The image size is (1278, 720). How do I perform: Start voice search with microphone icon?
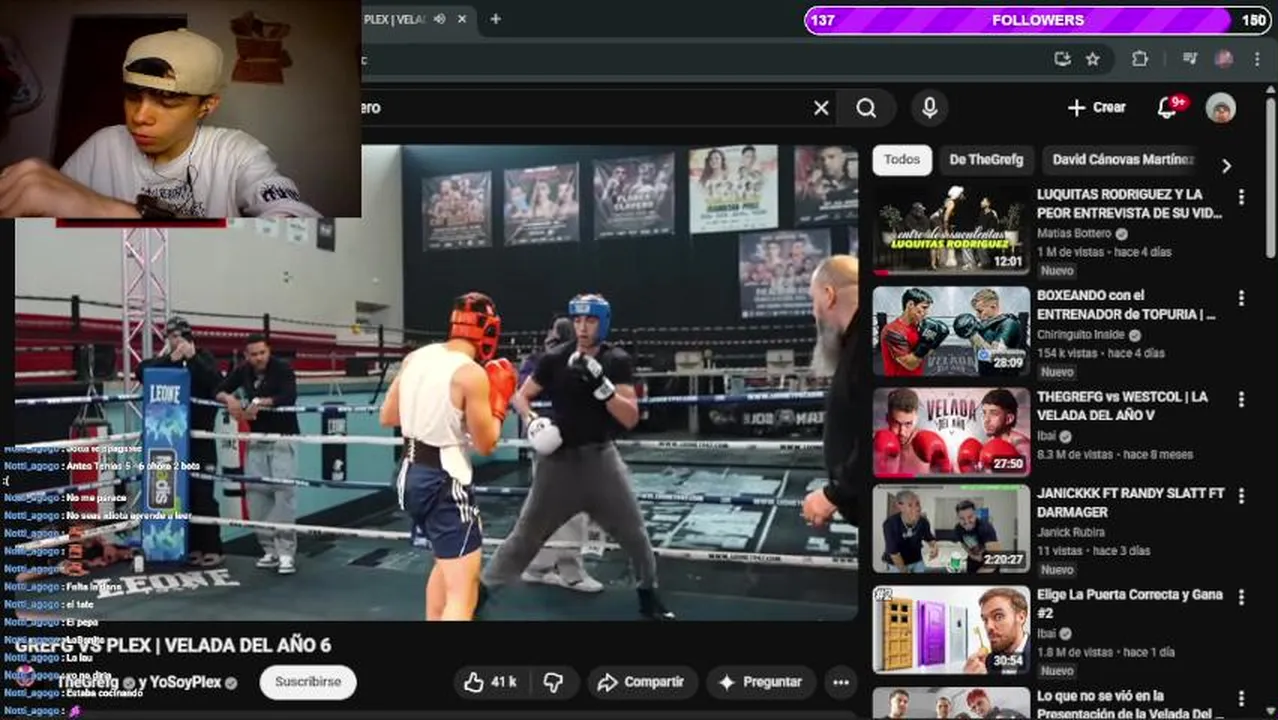pos(929,108)
